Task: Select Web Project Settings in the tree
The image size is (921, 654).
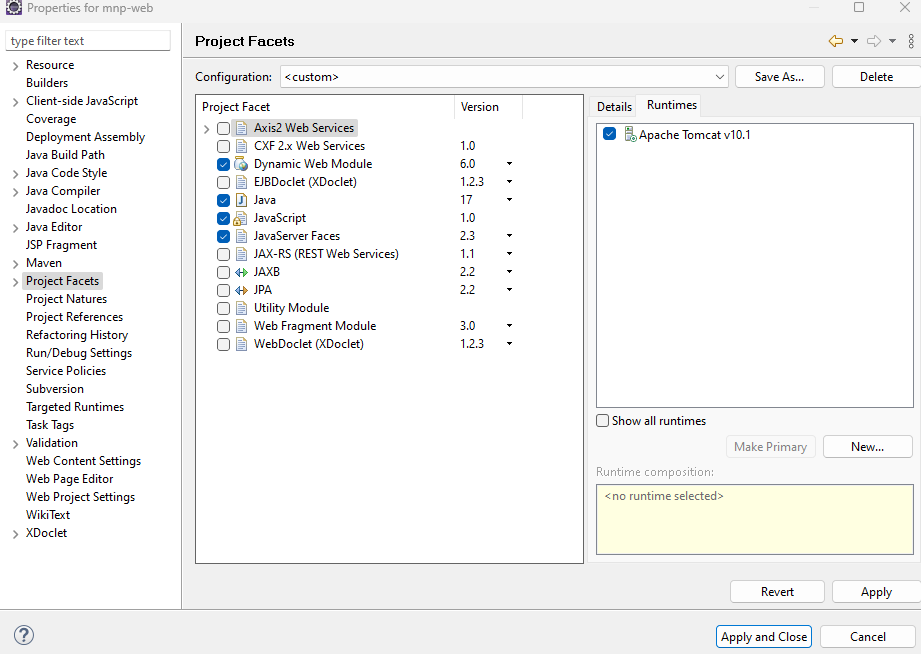Action: pos(80,497)
